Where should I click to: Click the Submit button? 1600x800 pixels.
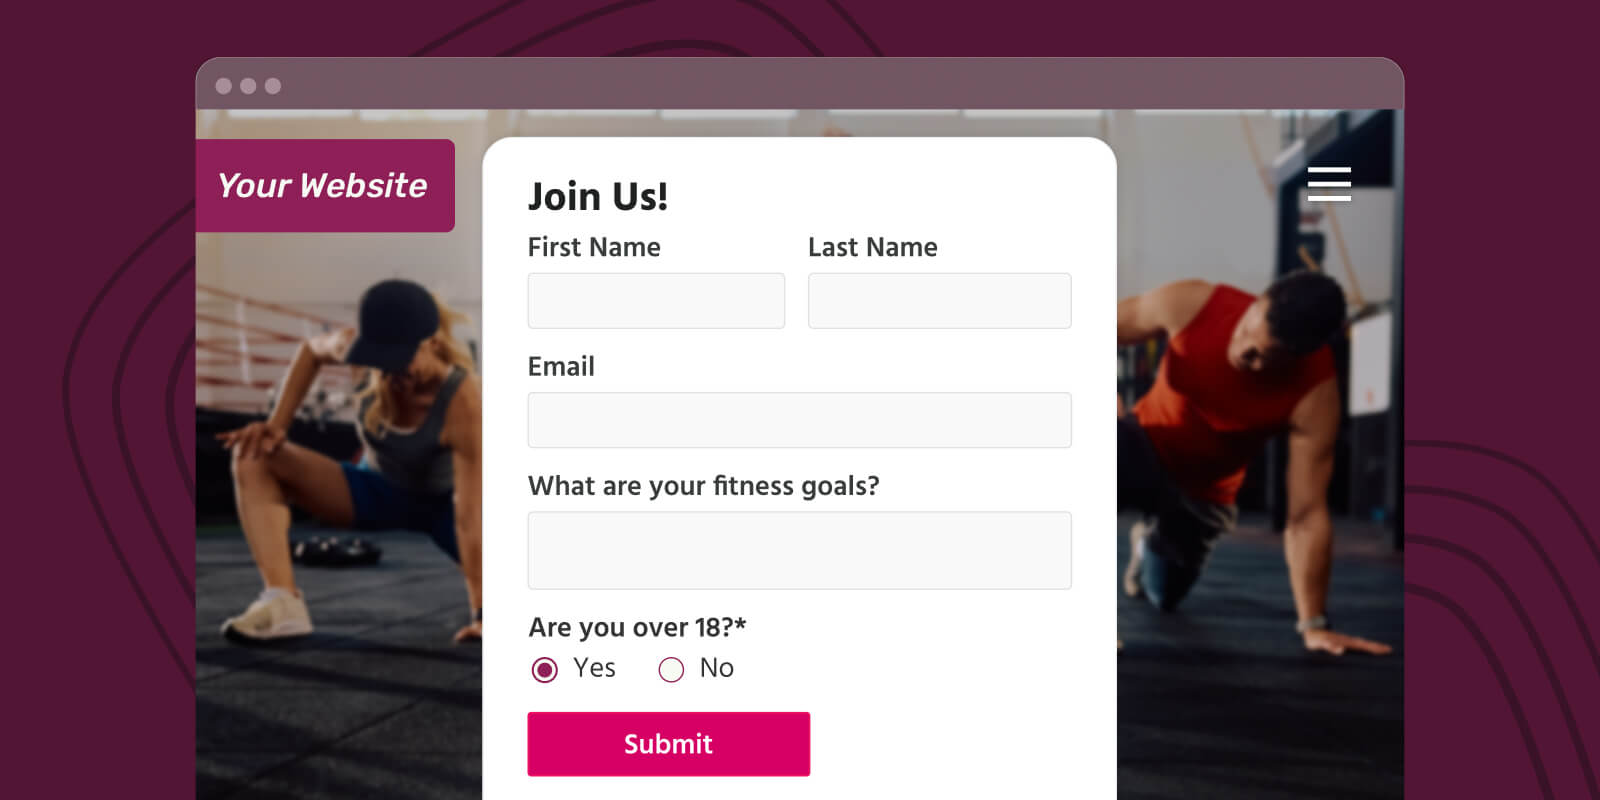pyautogui.click(x=668, y=744)
